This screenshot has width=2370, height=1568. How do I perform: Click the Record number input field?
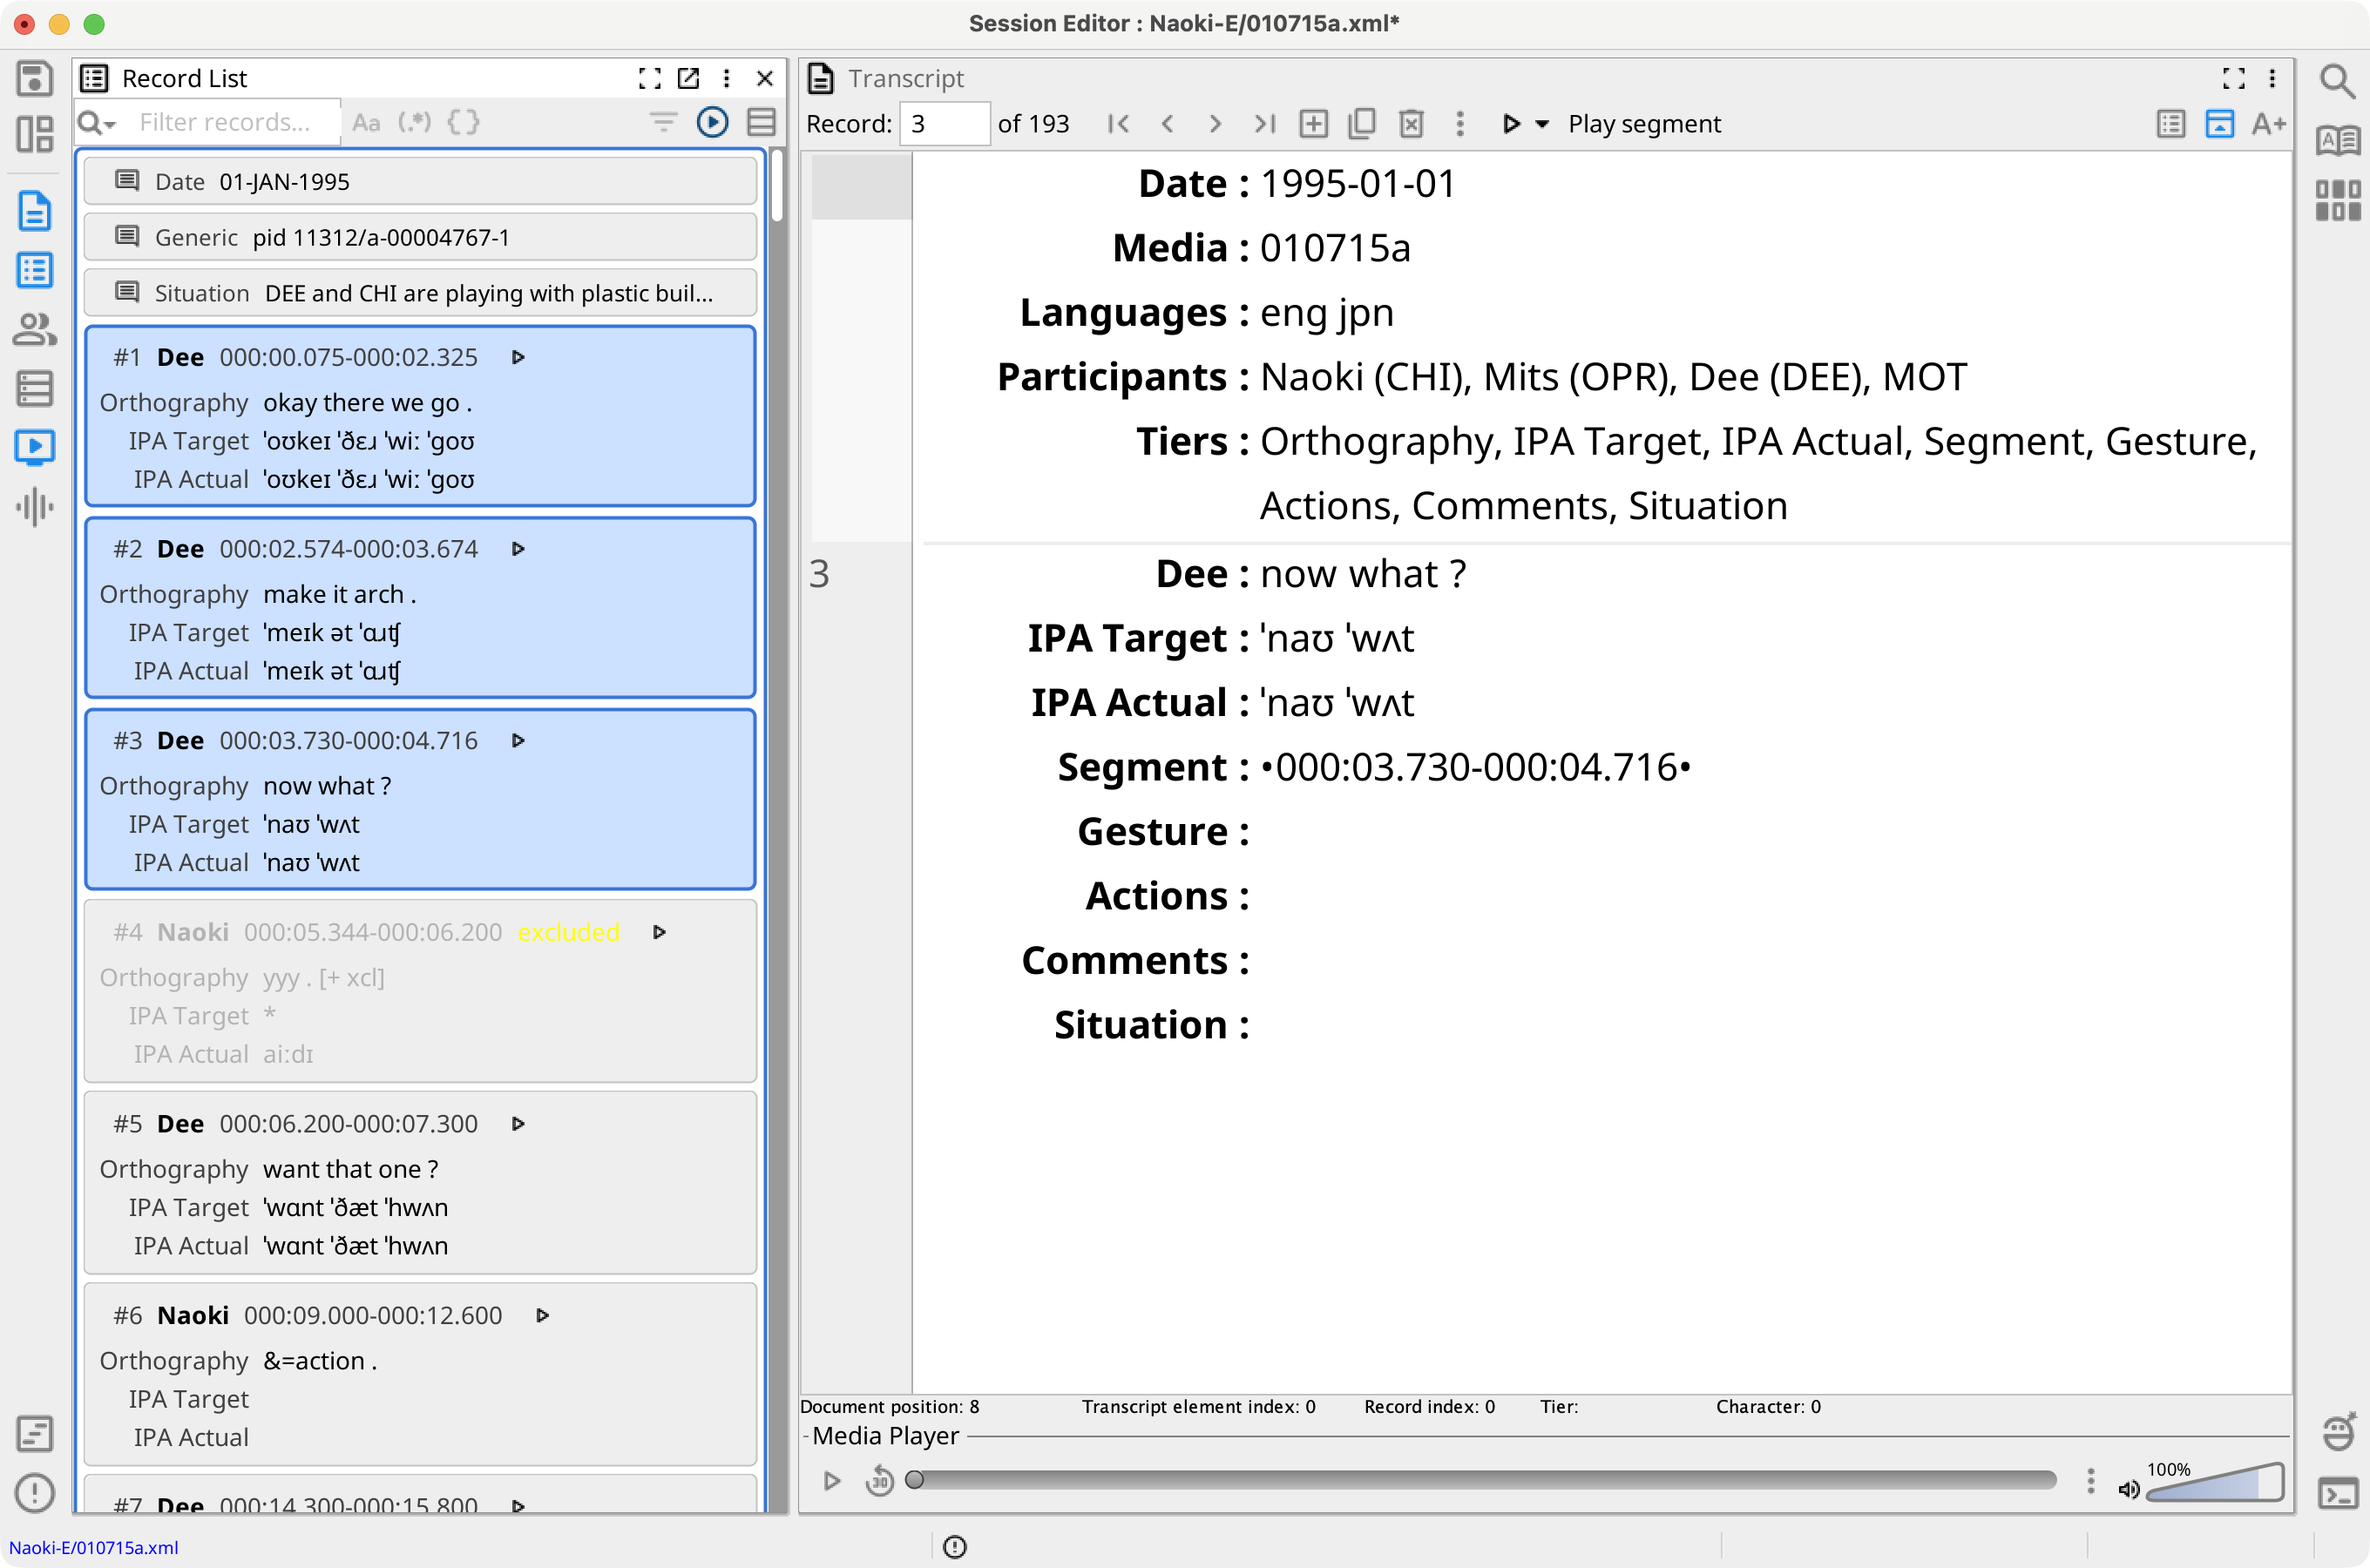coord(944,124)
